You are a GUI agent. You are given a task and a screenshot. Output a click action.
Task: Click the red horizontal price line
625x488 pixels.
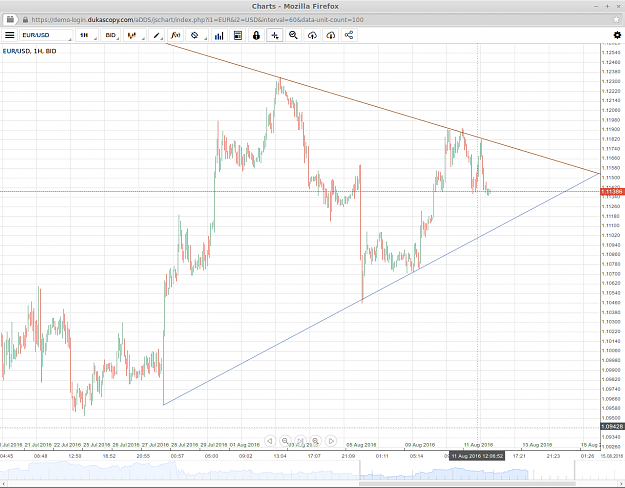pos(300,192)
